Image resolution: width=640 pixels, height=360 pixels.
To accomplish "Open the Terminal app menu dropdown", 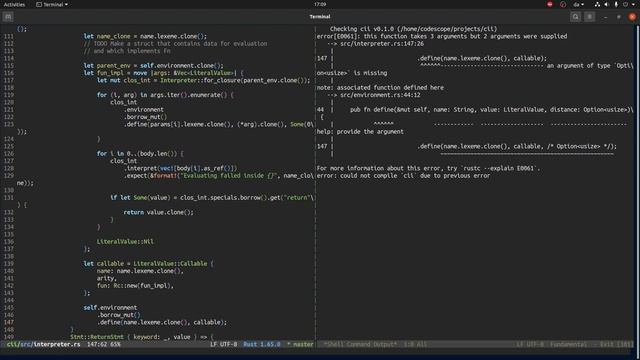I will click(x=52, y=4).
